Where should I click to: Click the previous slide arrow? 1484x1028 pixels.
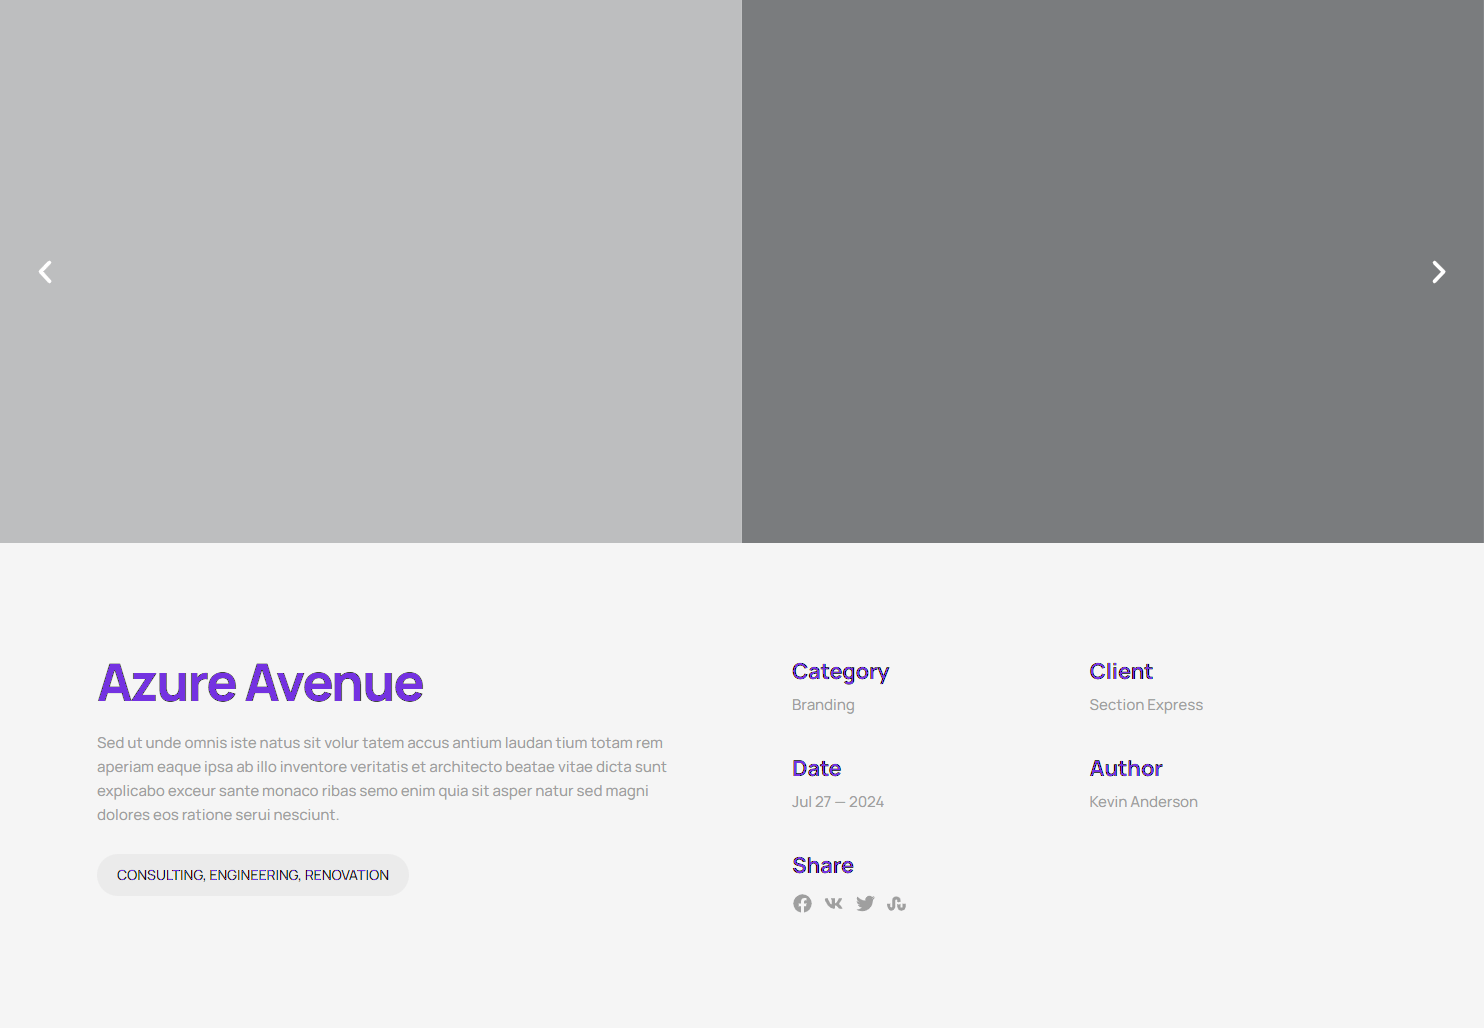coord(45,272)
